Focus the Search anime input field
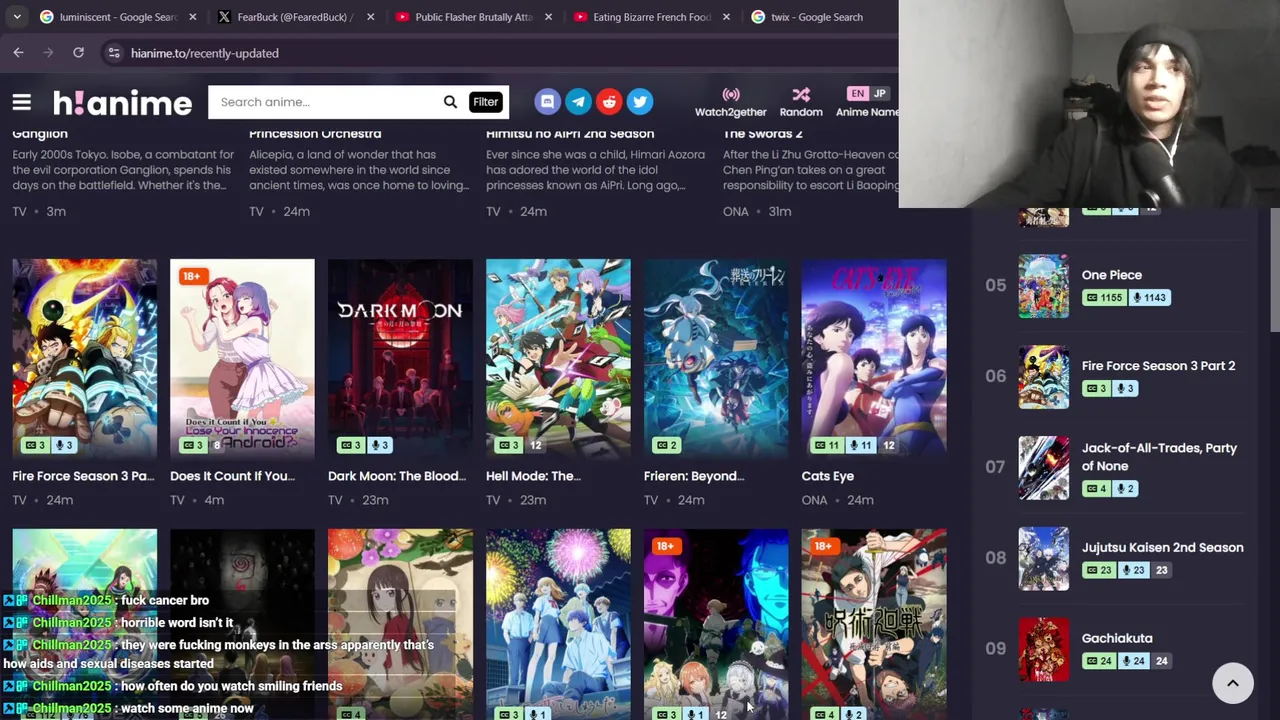1280x720 pixels. 325,102
